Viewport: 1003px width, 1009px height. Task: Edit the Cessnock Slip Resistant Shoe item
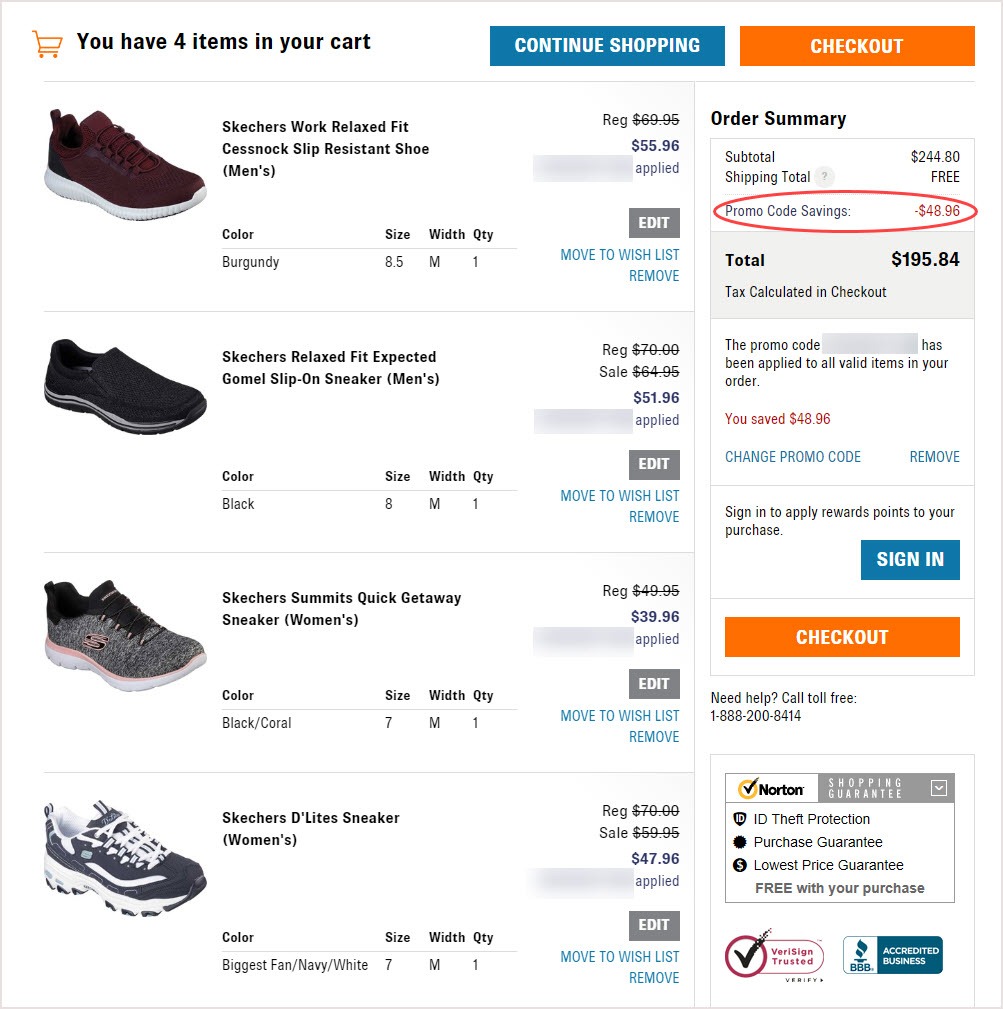pos(654,223)
